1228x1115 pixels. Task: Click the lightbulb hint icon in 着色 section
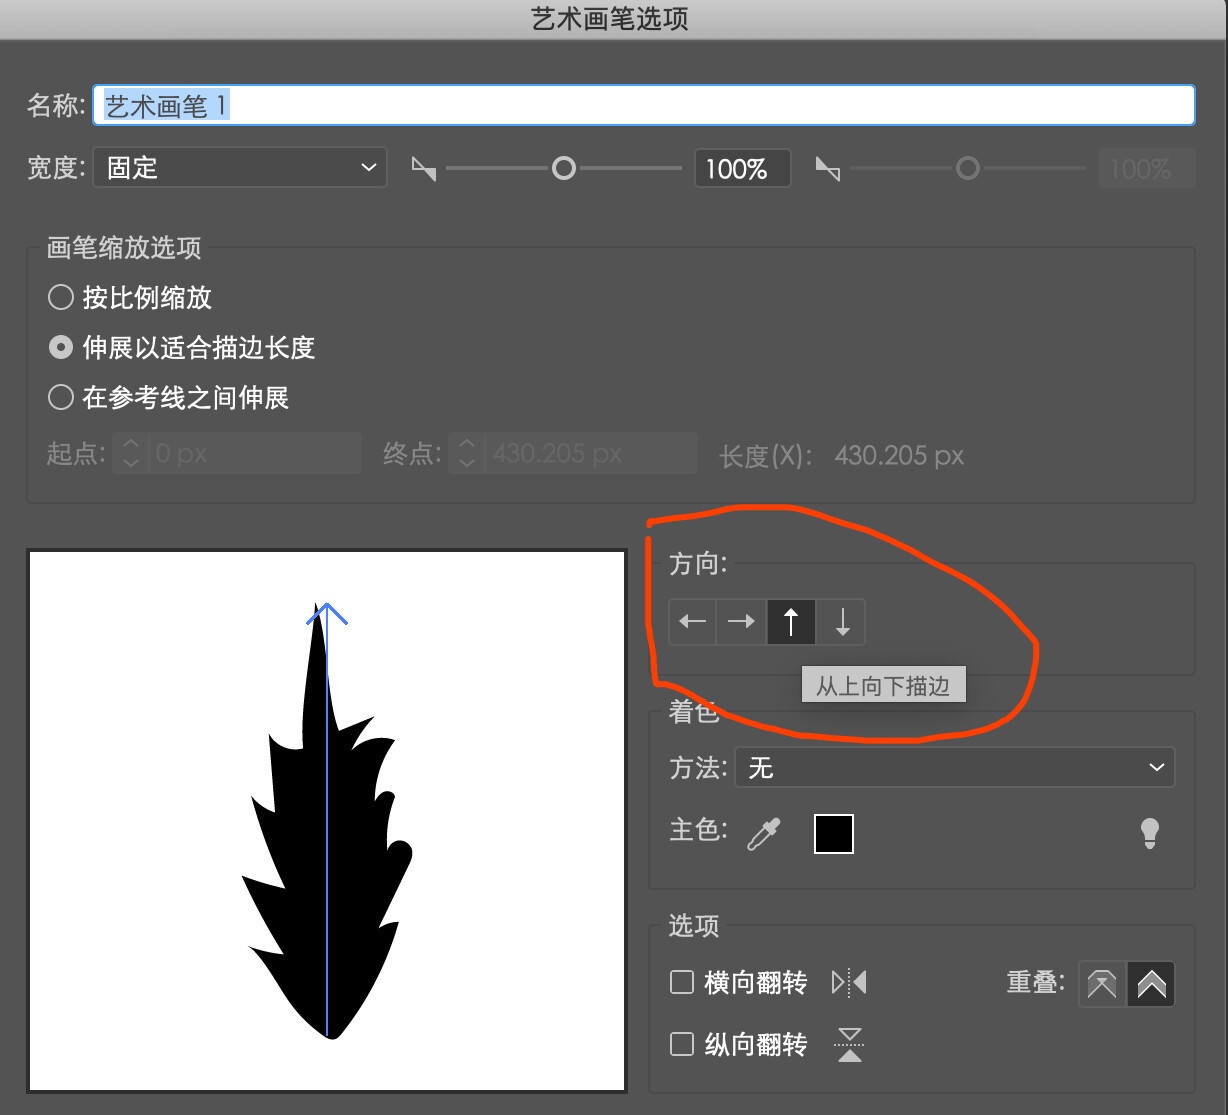click(x=1149, y=832)
